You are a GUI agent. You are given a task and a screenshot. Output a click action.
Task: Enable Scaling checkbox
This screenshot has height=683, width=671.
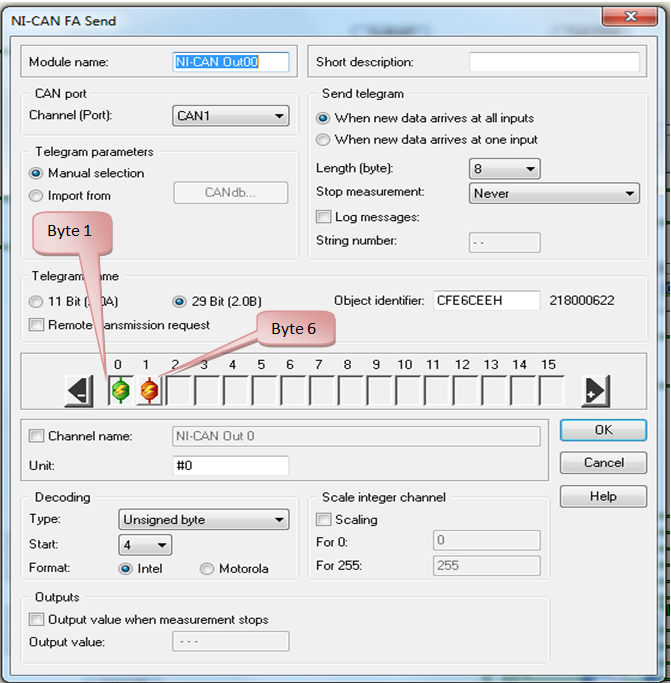click(323, 519)
